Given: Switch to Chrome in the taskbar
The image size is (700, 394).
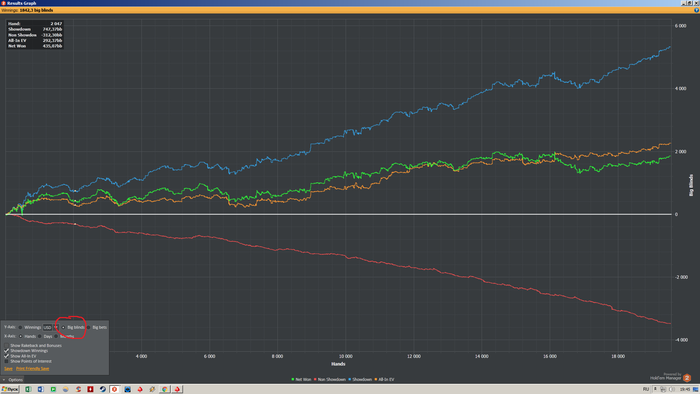Looking at the screenshot, I should click(x=165, y=389).
